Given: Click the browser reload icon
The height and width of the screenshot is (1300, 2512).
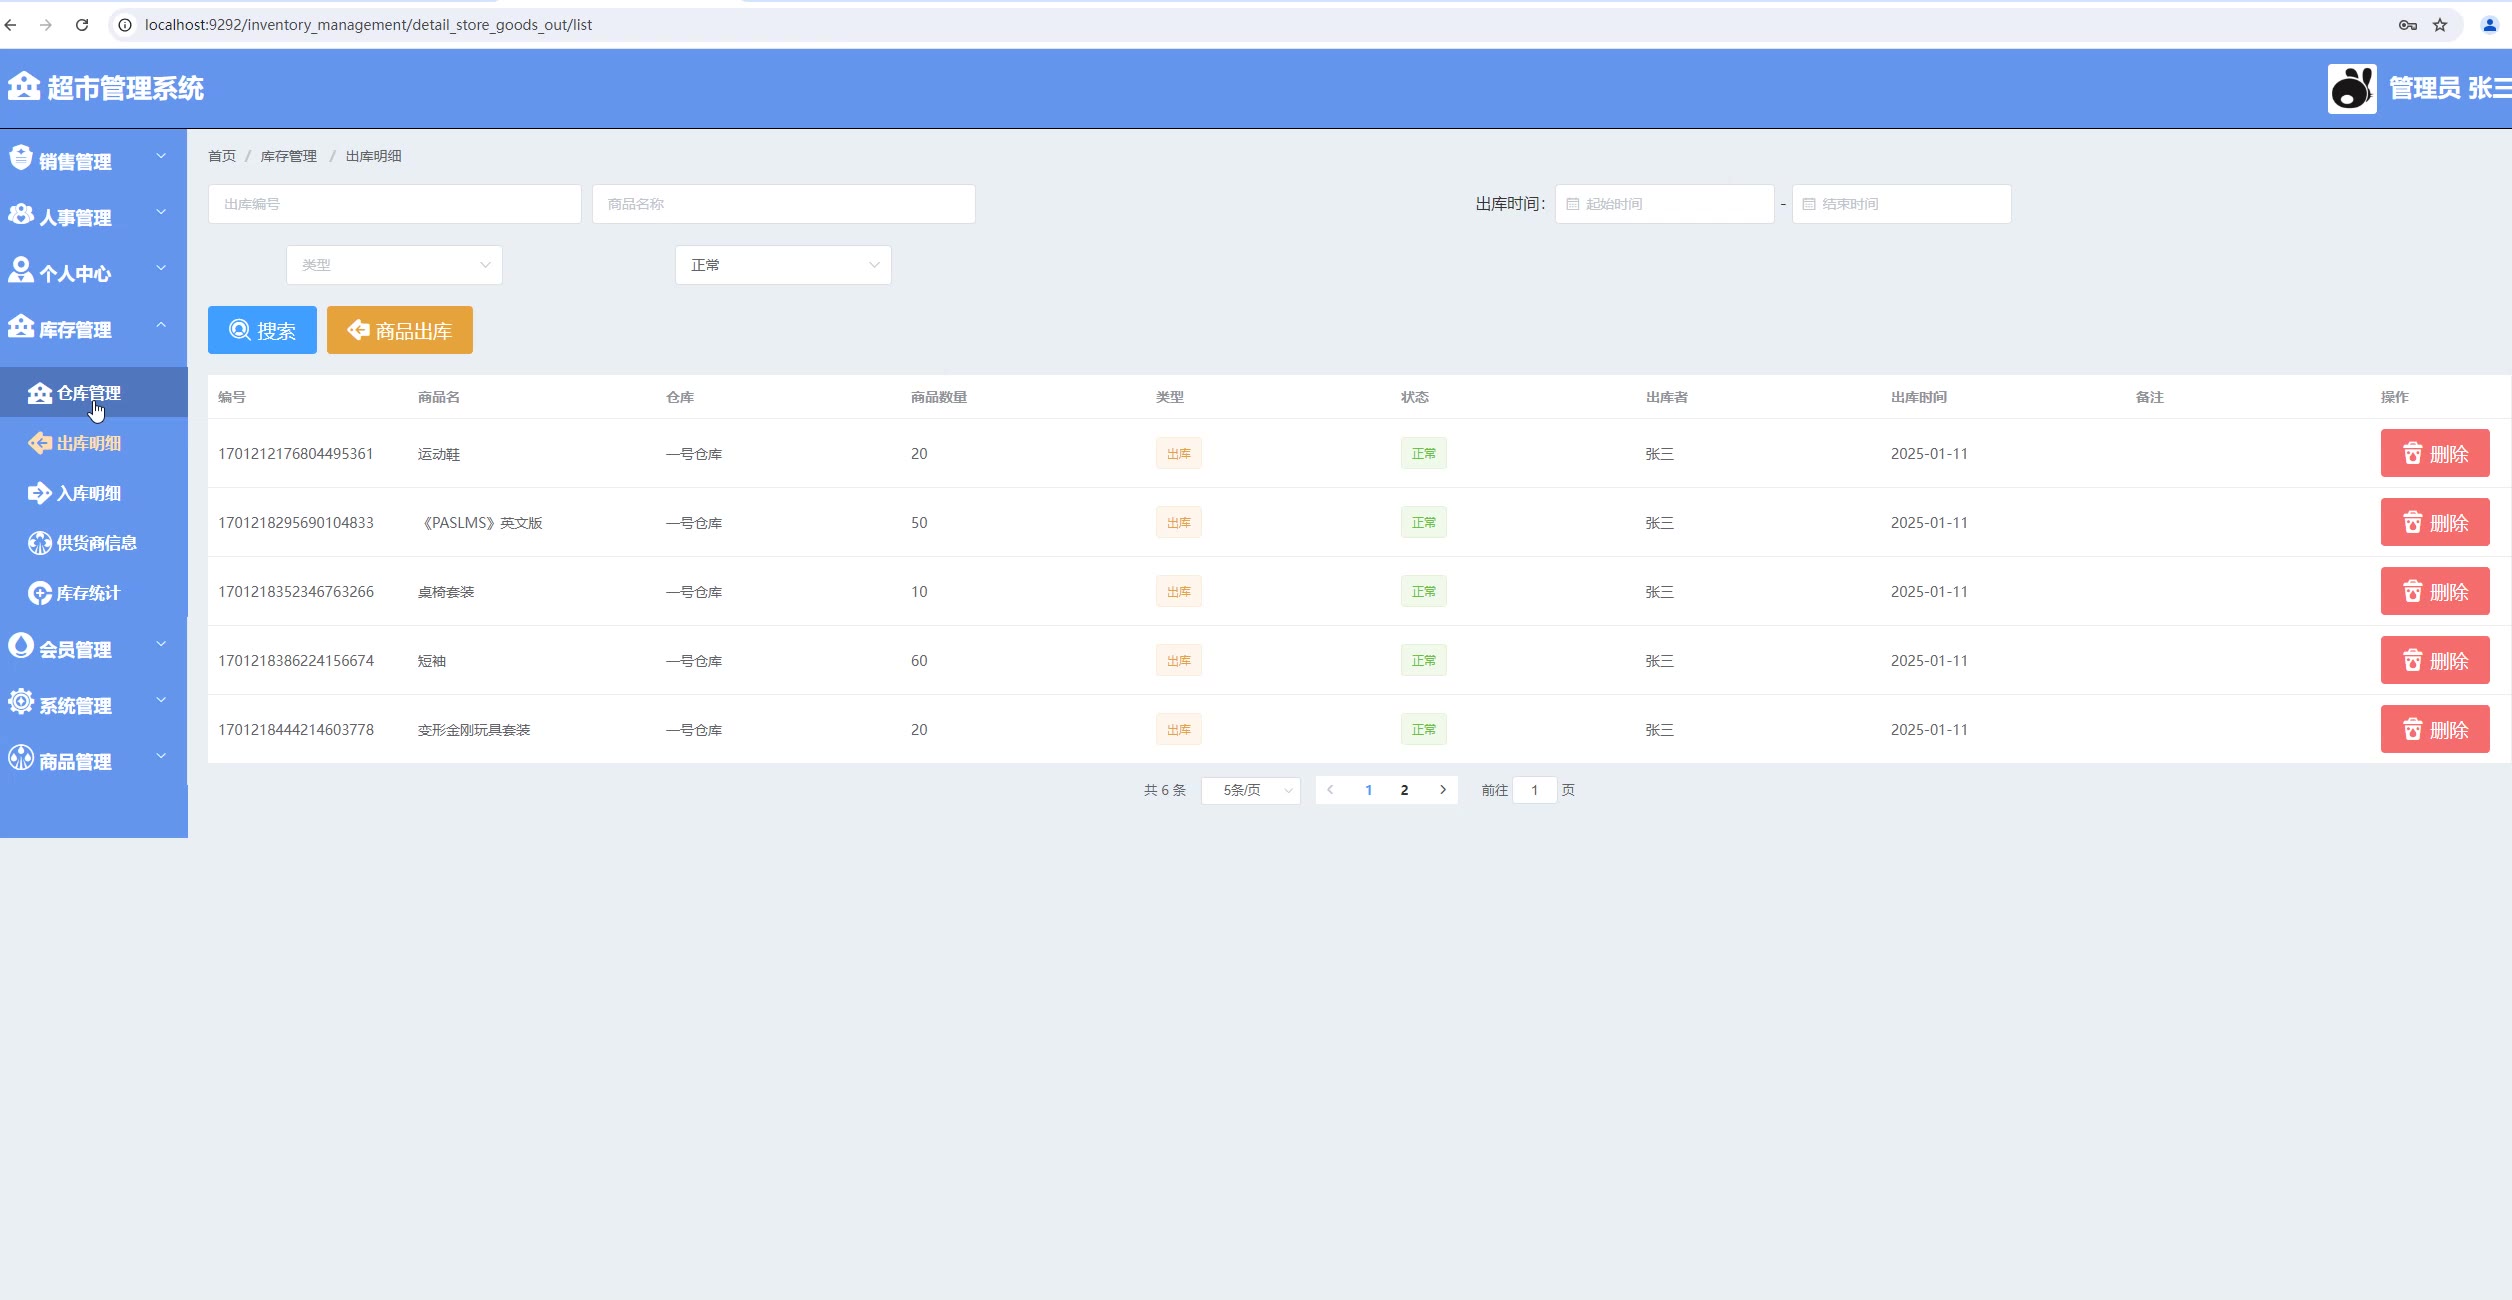Looking at the screenshot, I should pos(82,25).
